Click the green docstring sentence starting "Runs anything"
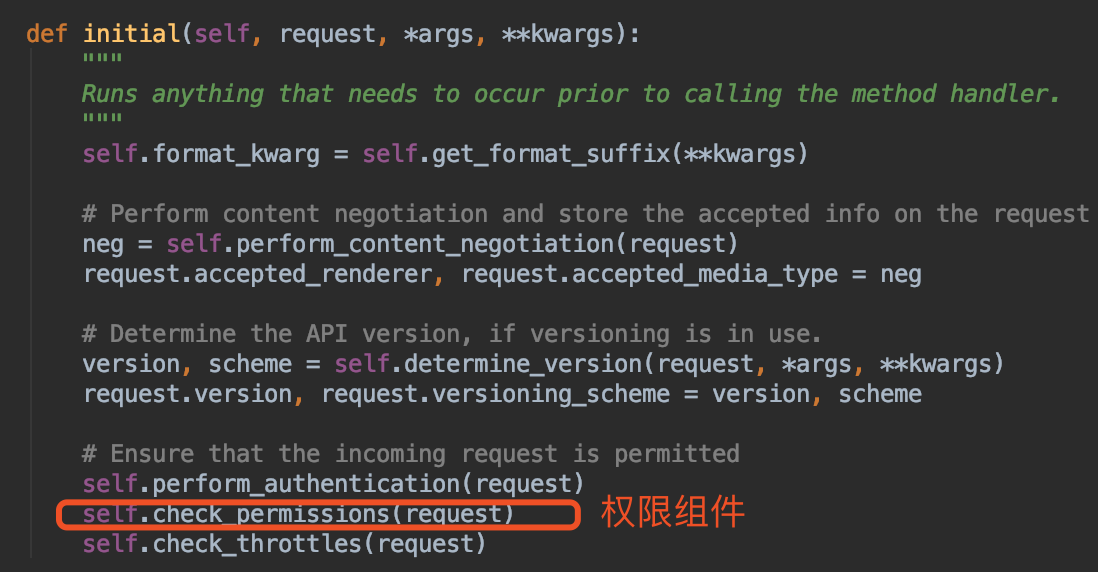 pyautogui.click(x=570, y=94)
